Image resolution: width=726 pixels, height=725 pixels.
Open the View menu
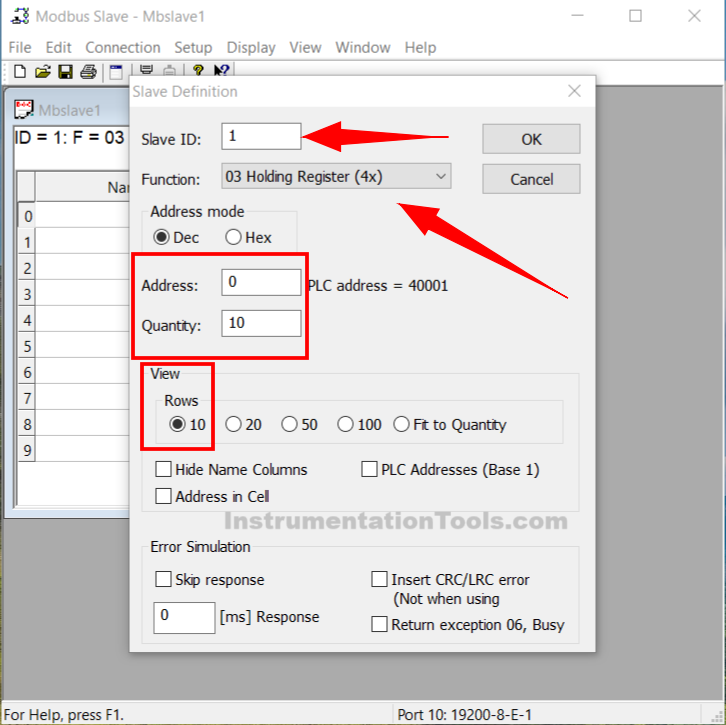305,47
